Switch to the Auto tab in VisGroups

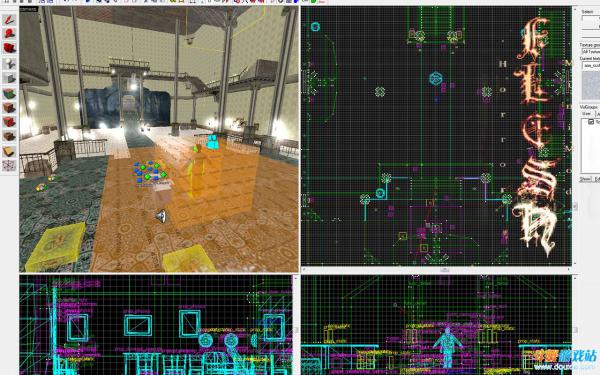click(597, 114)
